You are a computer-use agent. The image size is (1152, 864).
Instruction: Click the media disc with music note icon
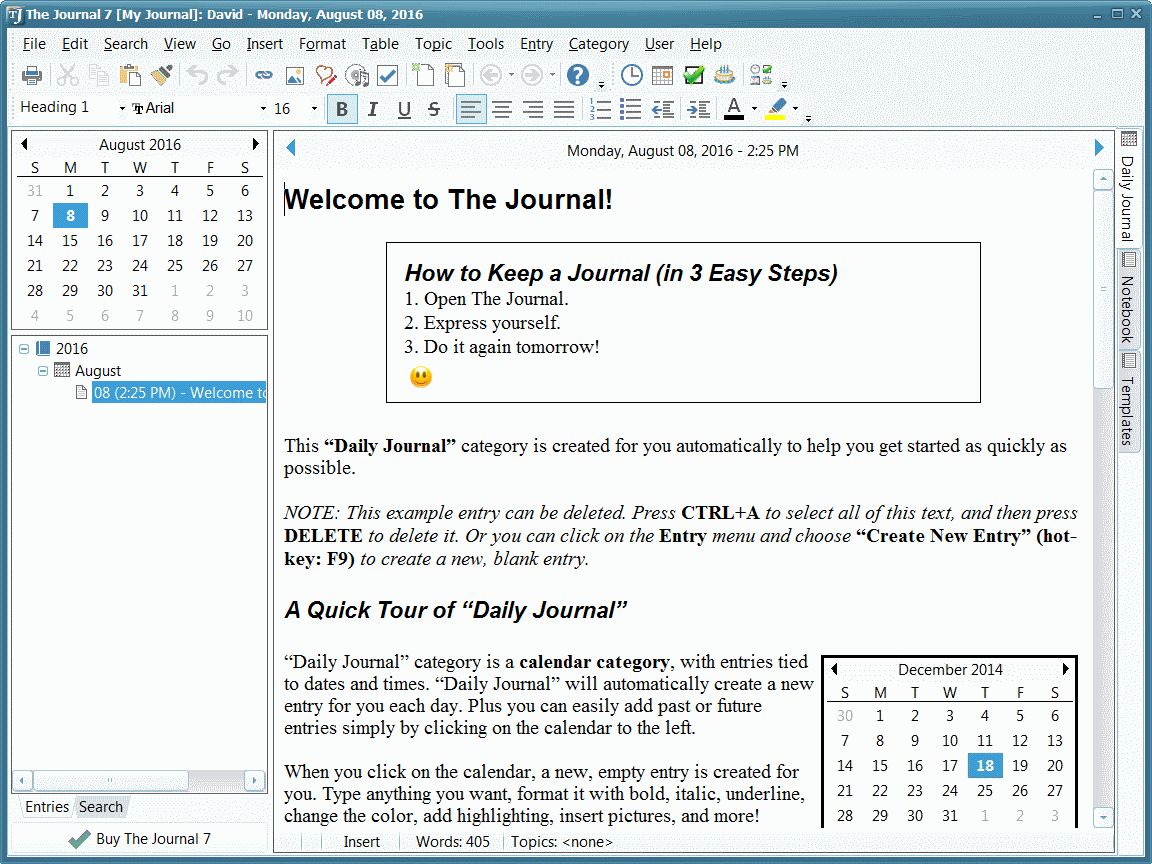pos(357,75)
